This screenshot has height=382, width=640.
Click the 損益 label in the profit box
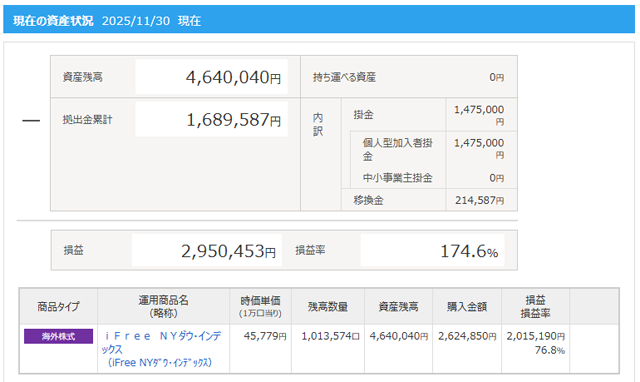coord(73,250)
